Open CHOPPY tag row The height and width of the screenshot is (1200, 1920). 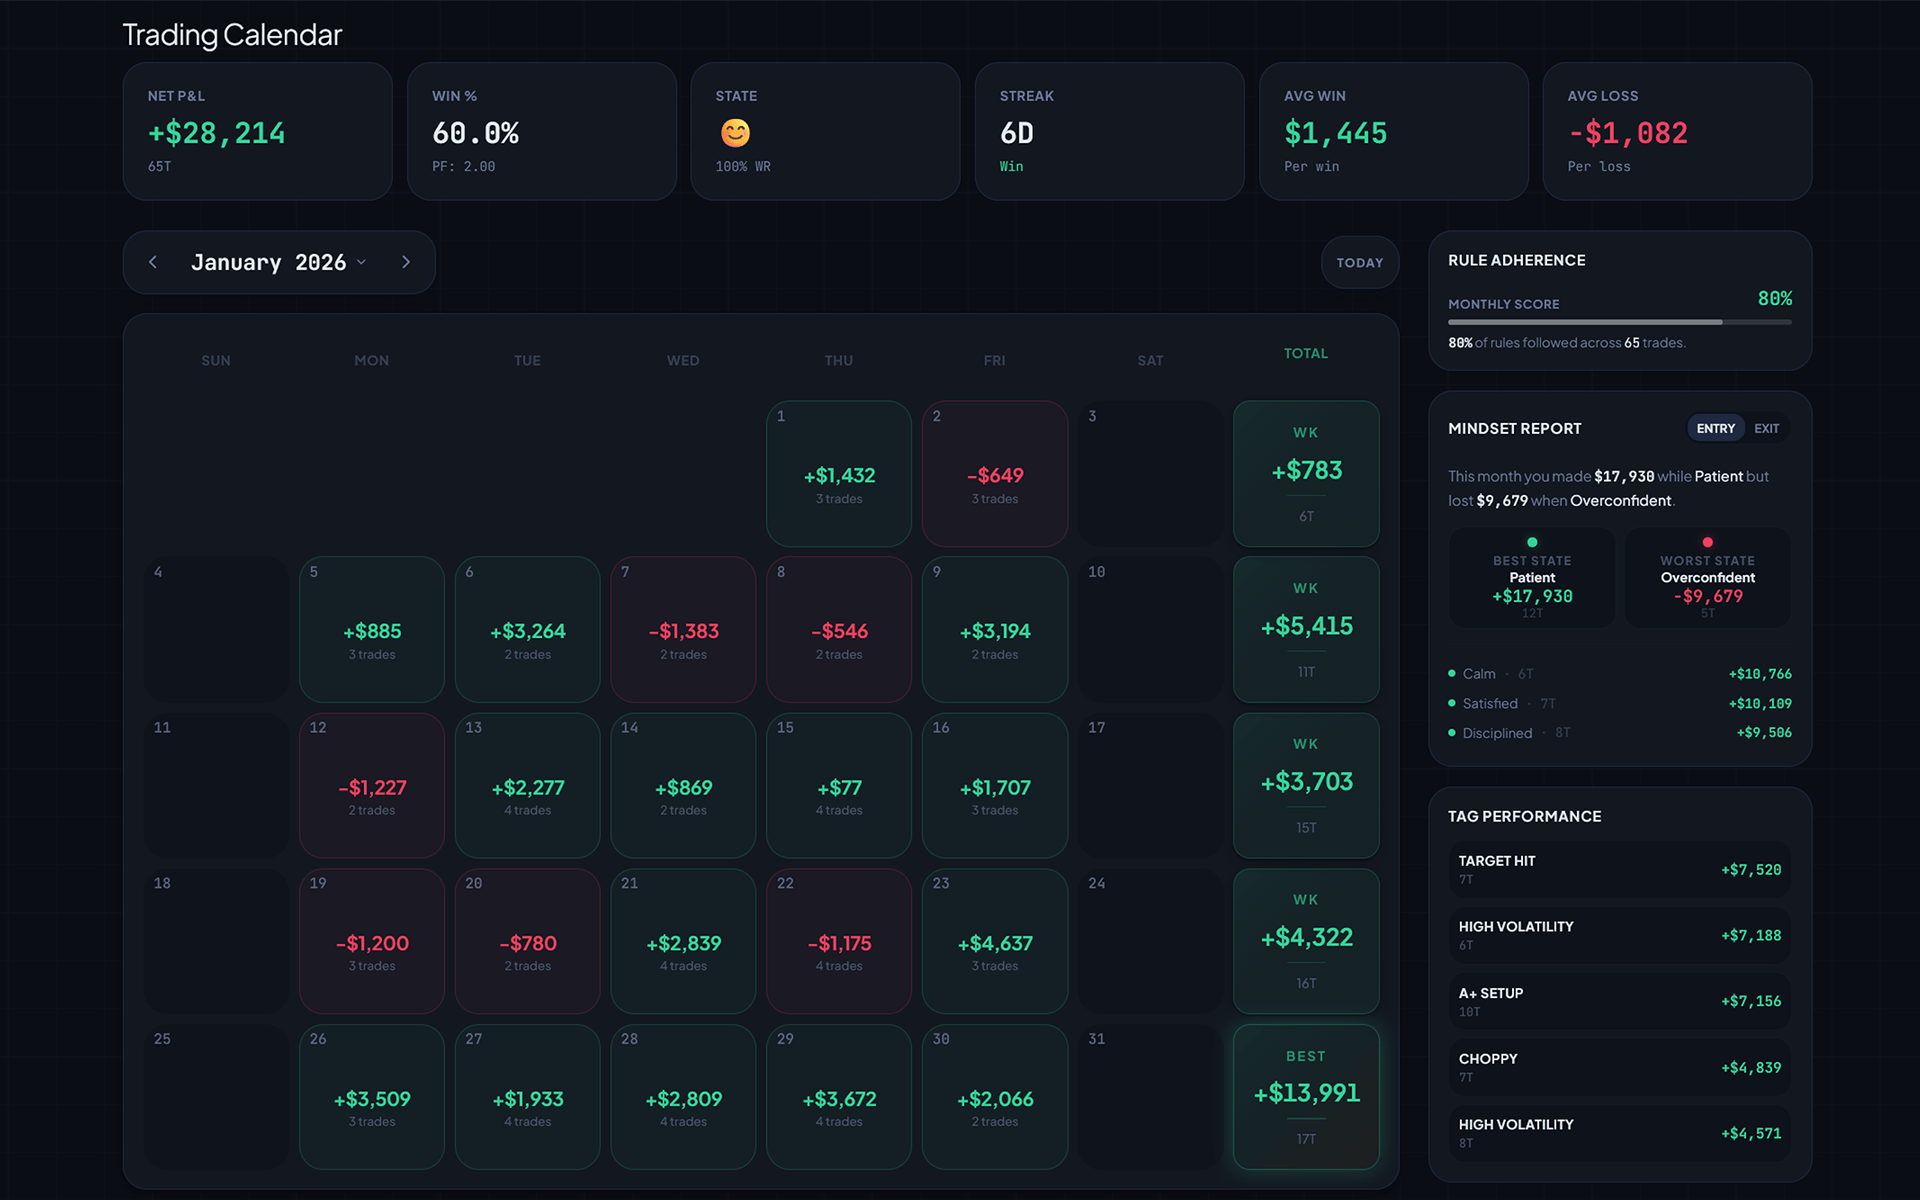1619,1068
